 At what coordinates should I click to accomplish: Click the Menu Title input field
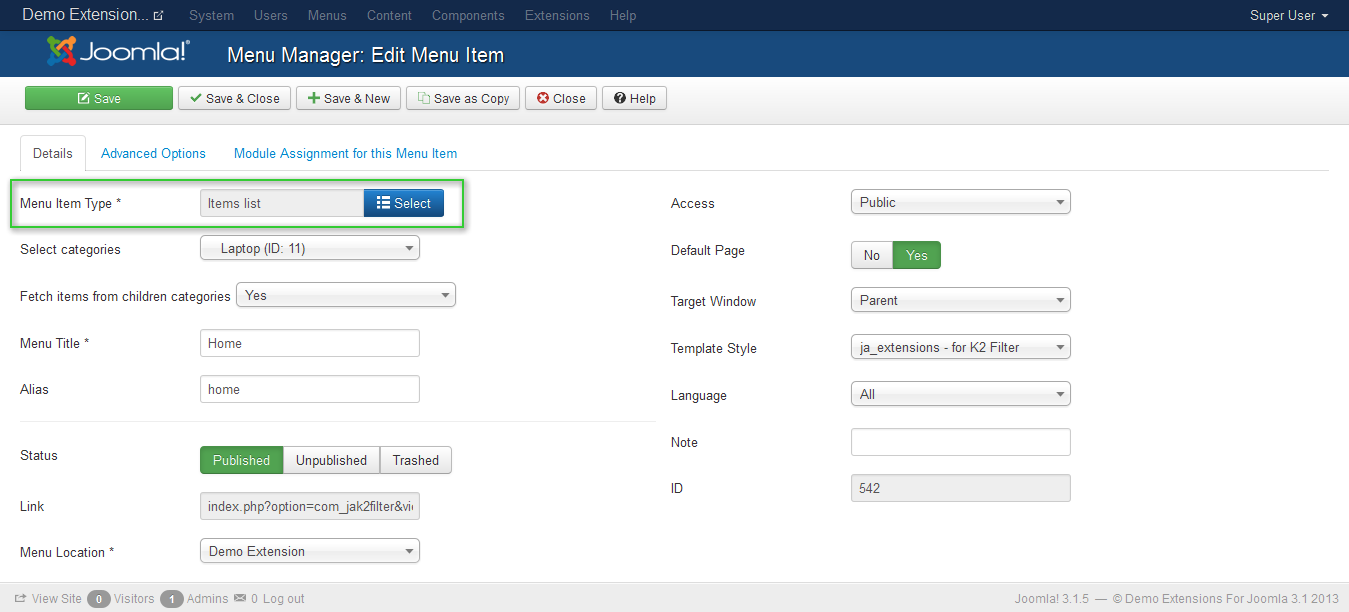tap(310, 343)
